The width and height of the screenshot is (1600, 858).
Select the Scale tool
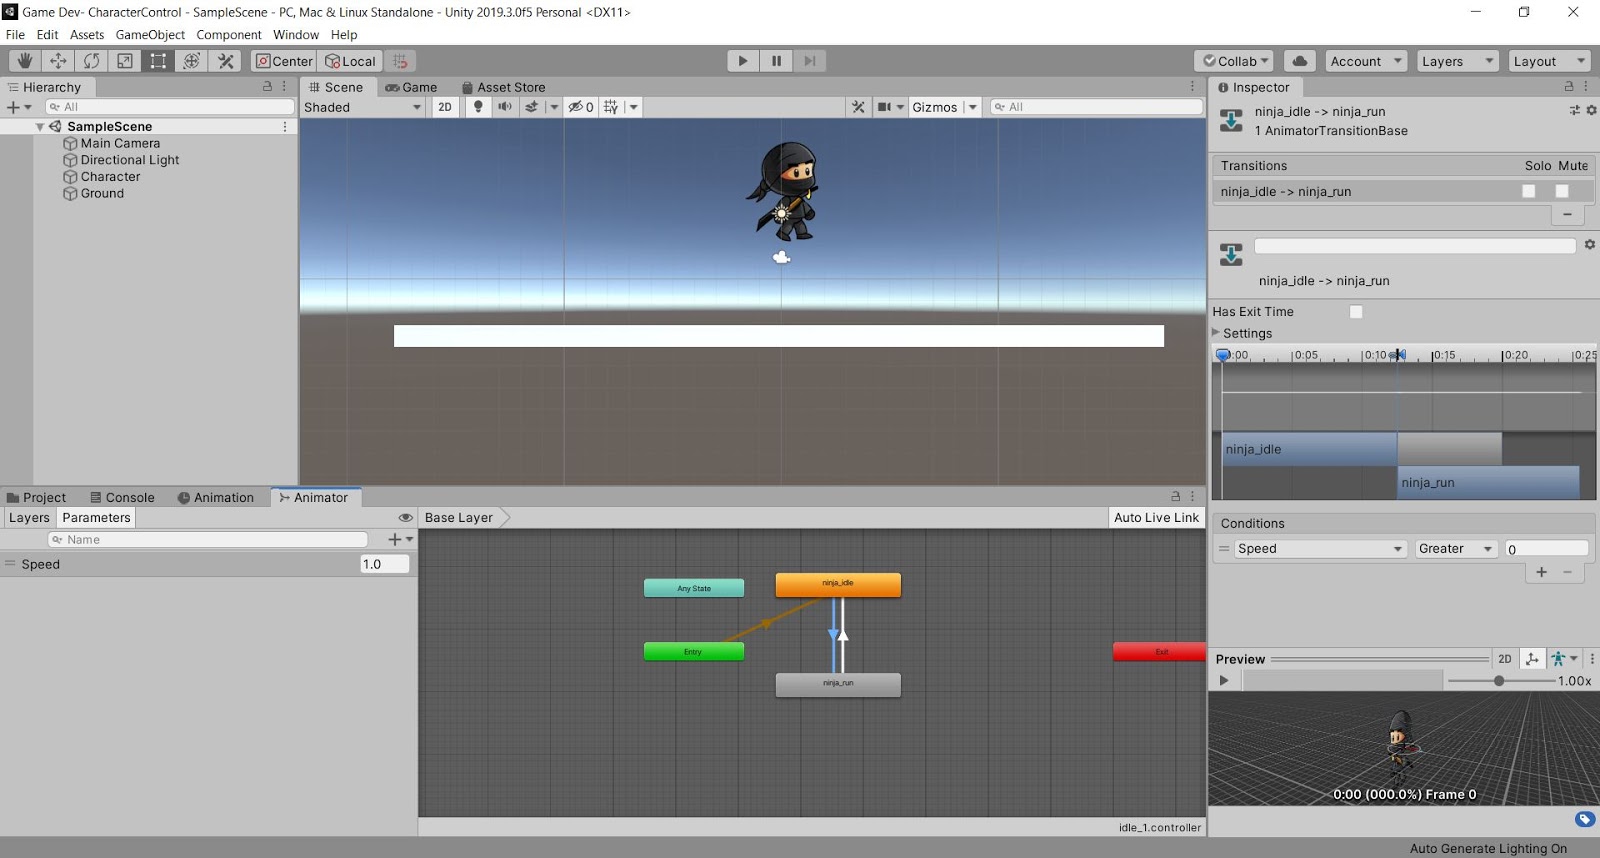tap(125, 61)
